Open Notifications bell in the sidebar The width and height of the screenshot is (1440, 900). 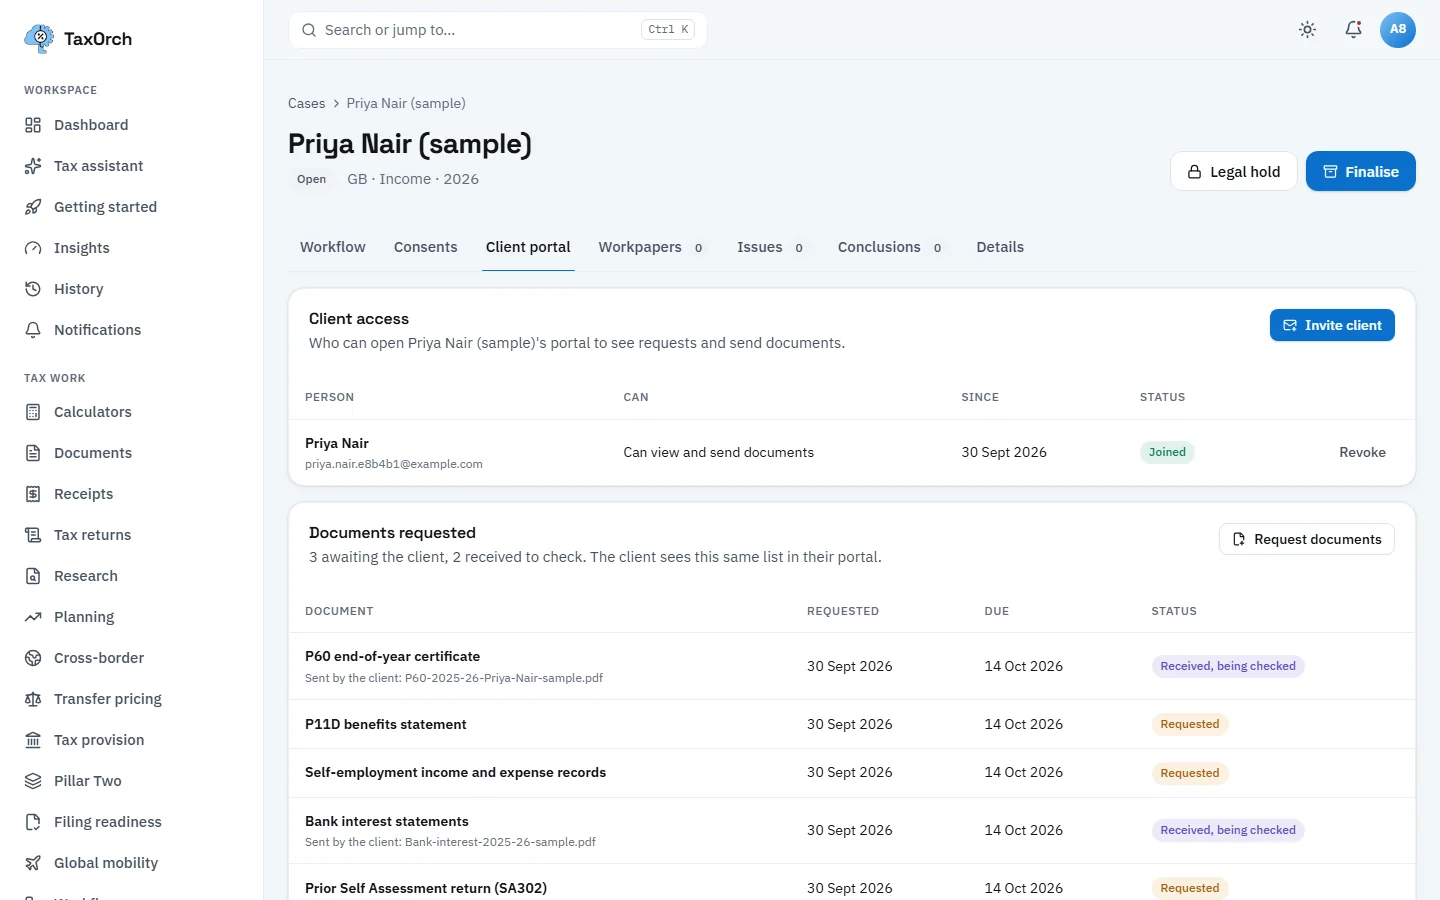tap(33, 330)
